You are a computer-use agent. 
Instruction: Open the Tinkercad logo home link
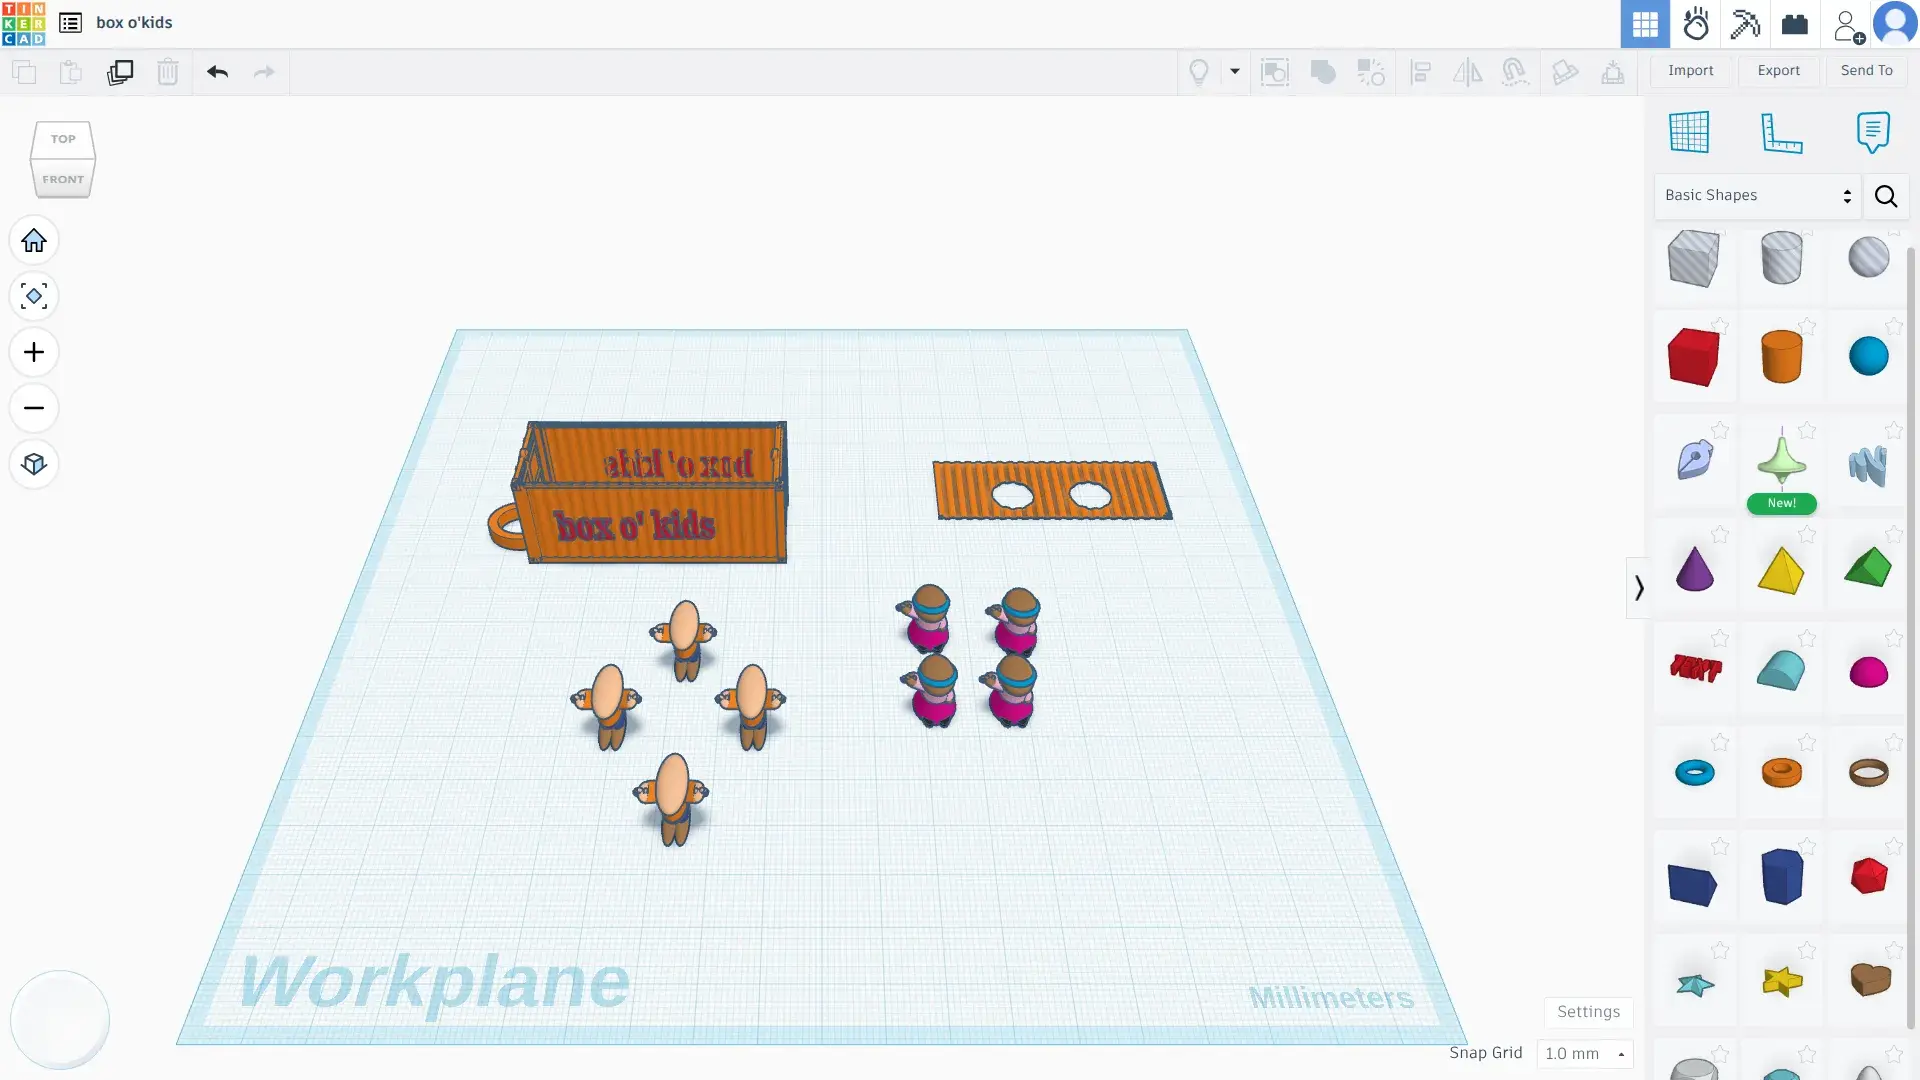(x=23, y=23)
